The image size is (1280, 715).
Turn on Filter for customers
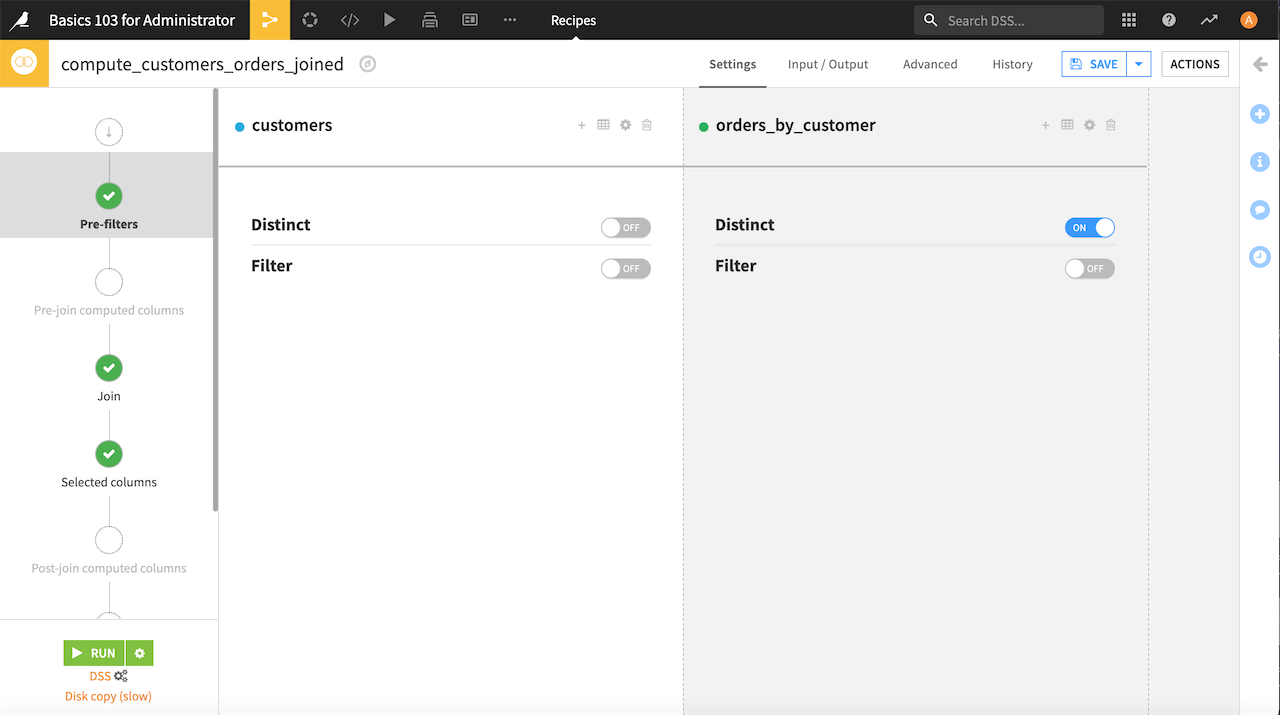coord(625,268)
